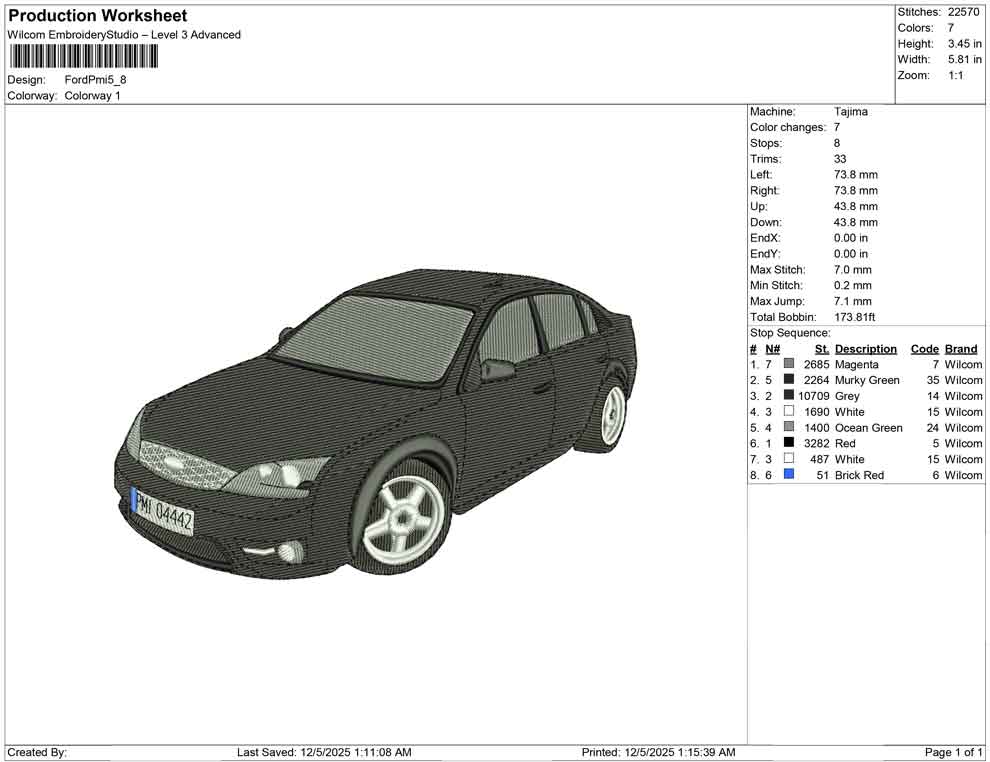
Task: Select the design name FordPmi5_8
Action: tap(96, 80)
